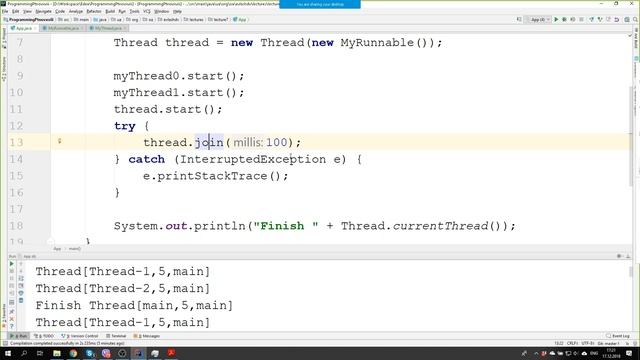Open the Build menu
The width and height of the screenshot is (640, 360).
click(x=110, y=11)
